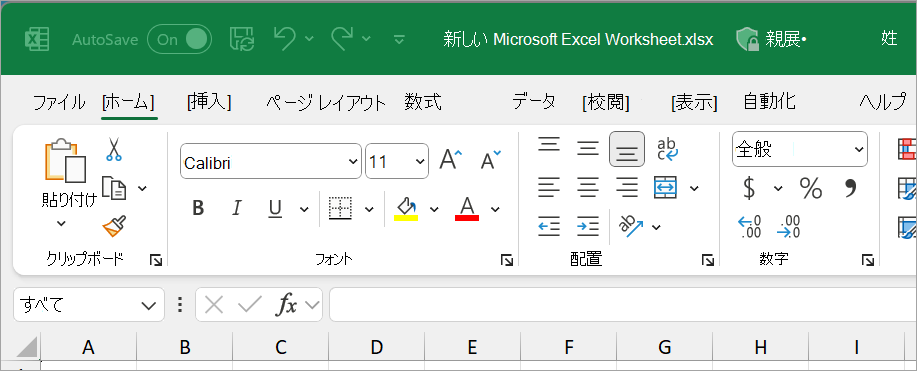The height and width of the screenshot is (371, 917).
Task: Open the ファイル tab
Action: (58, 102)
